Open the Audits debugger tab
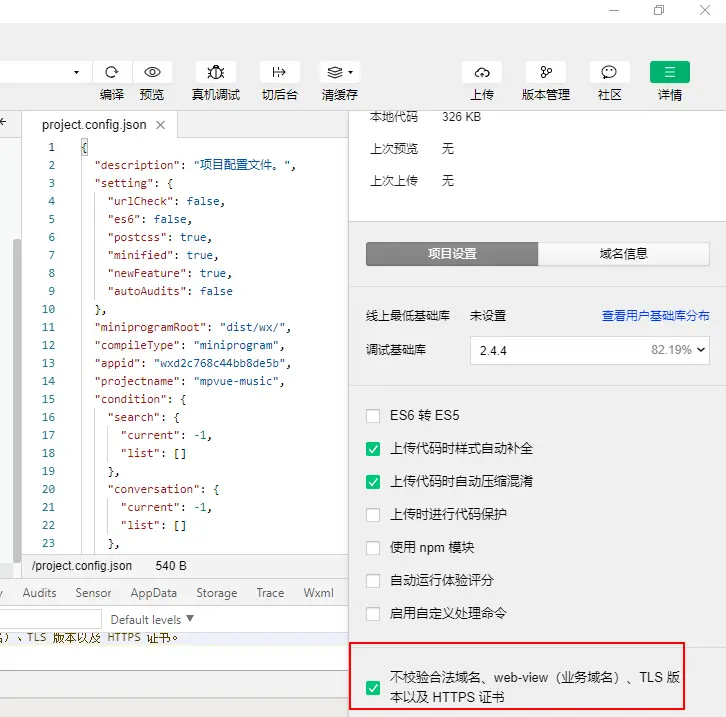This screenshot has width=726, height=717. [39, 593]
